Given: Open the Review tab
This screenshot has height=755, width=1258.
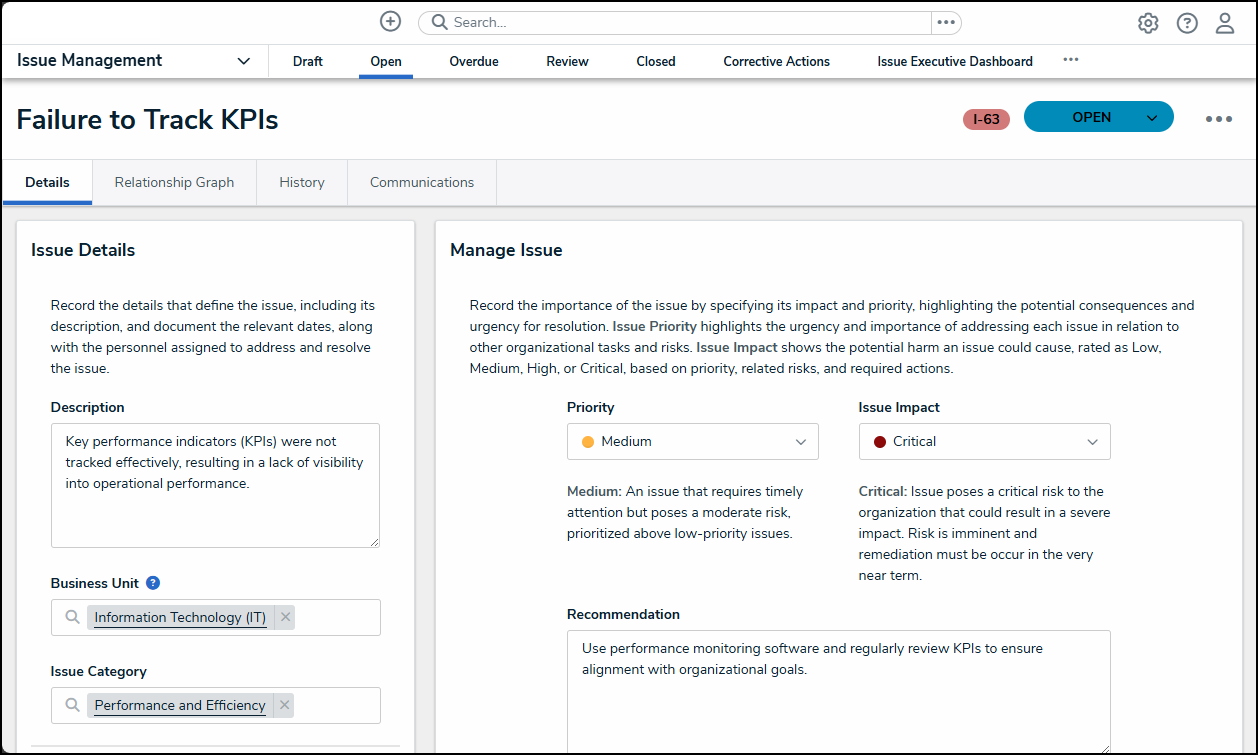Looking at the screenshot, I should tap(567, 62).
